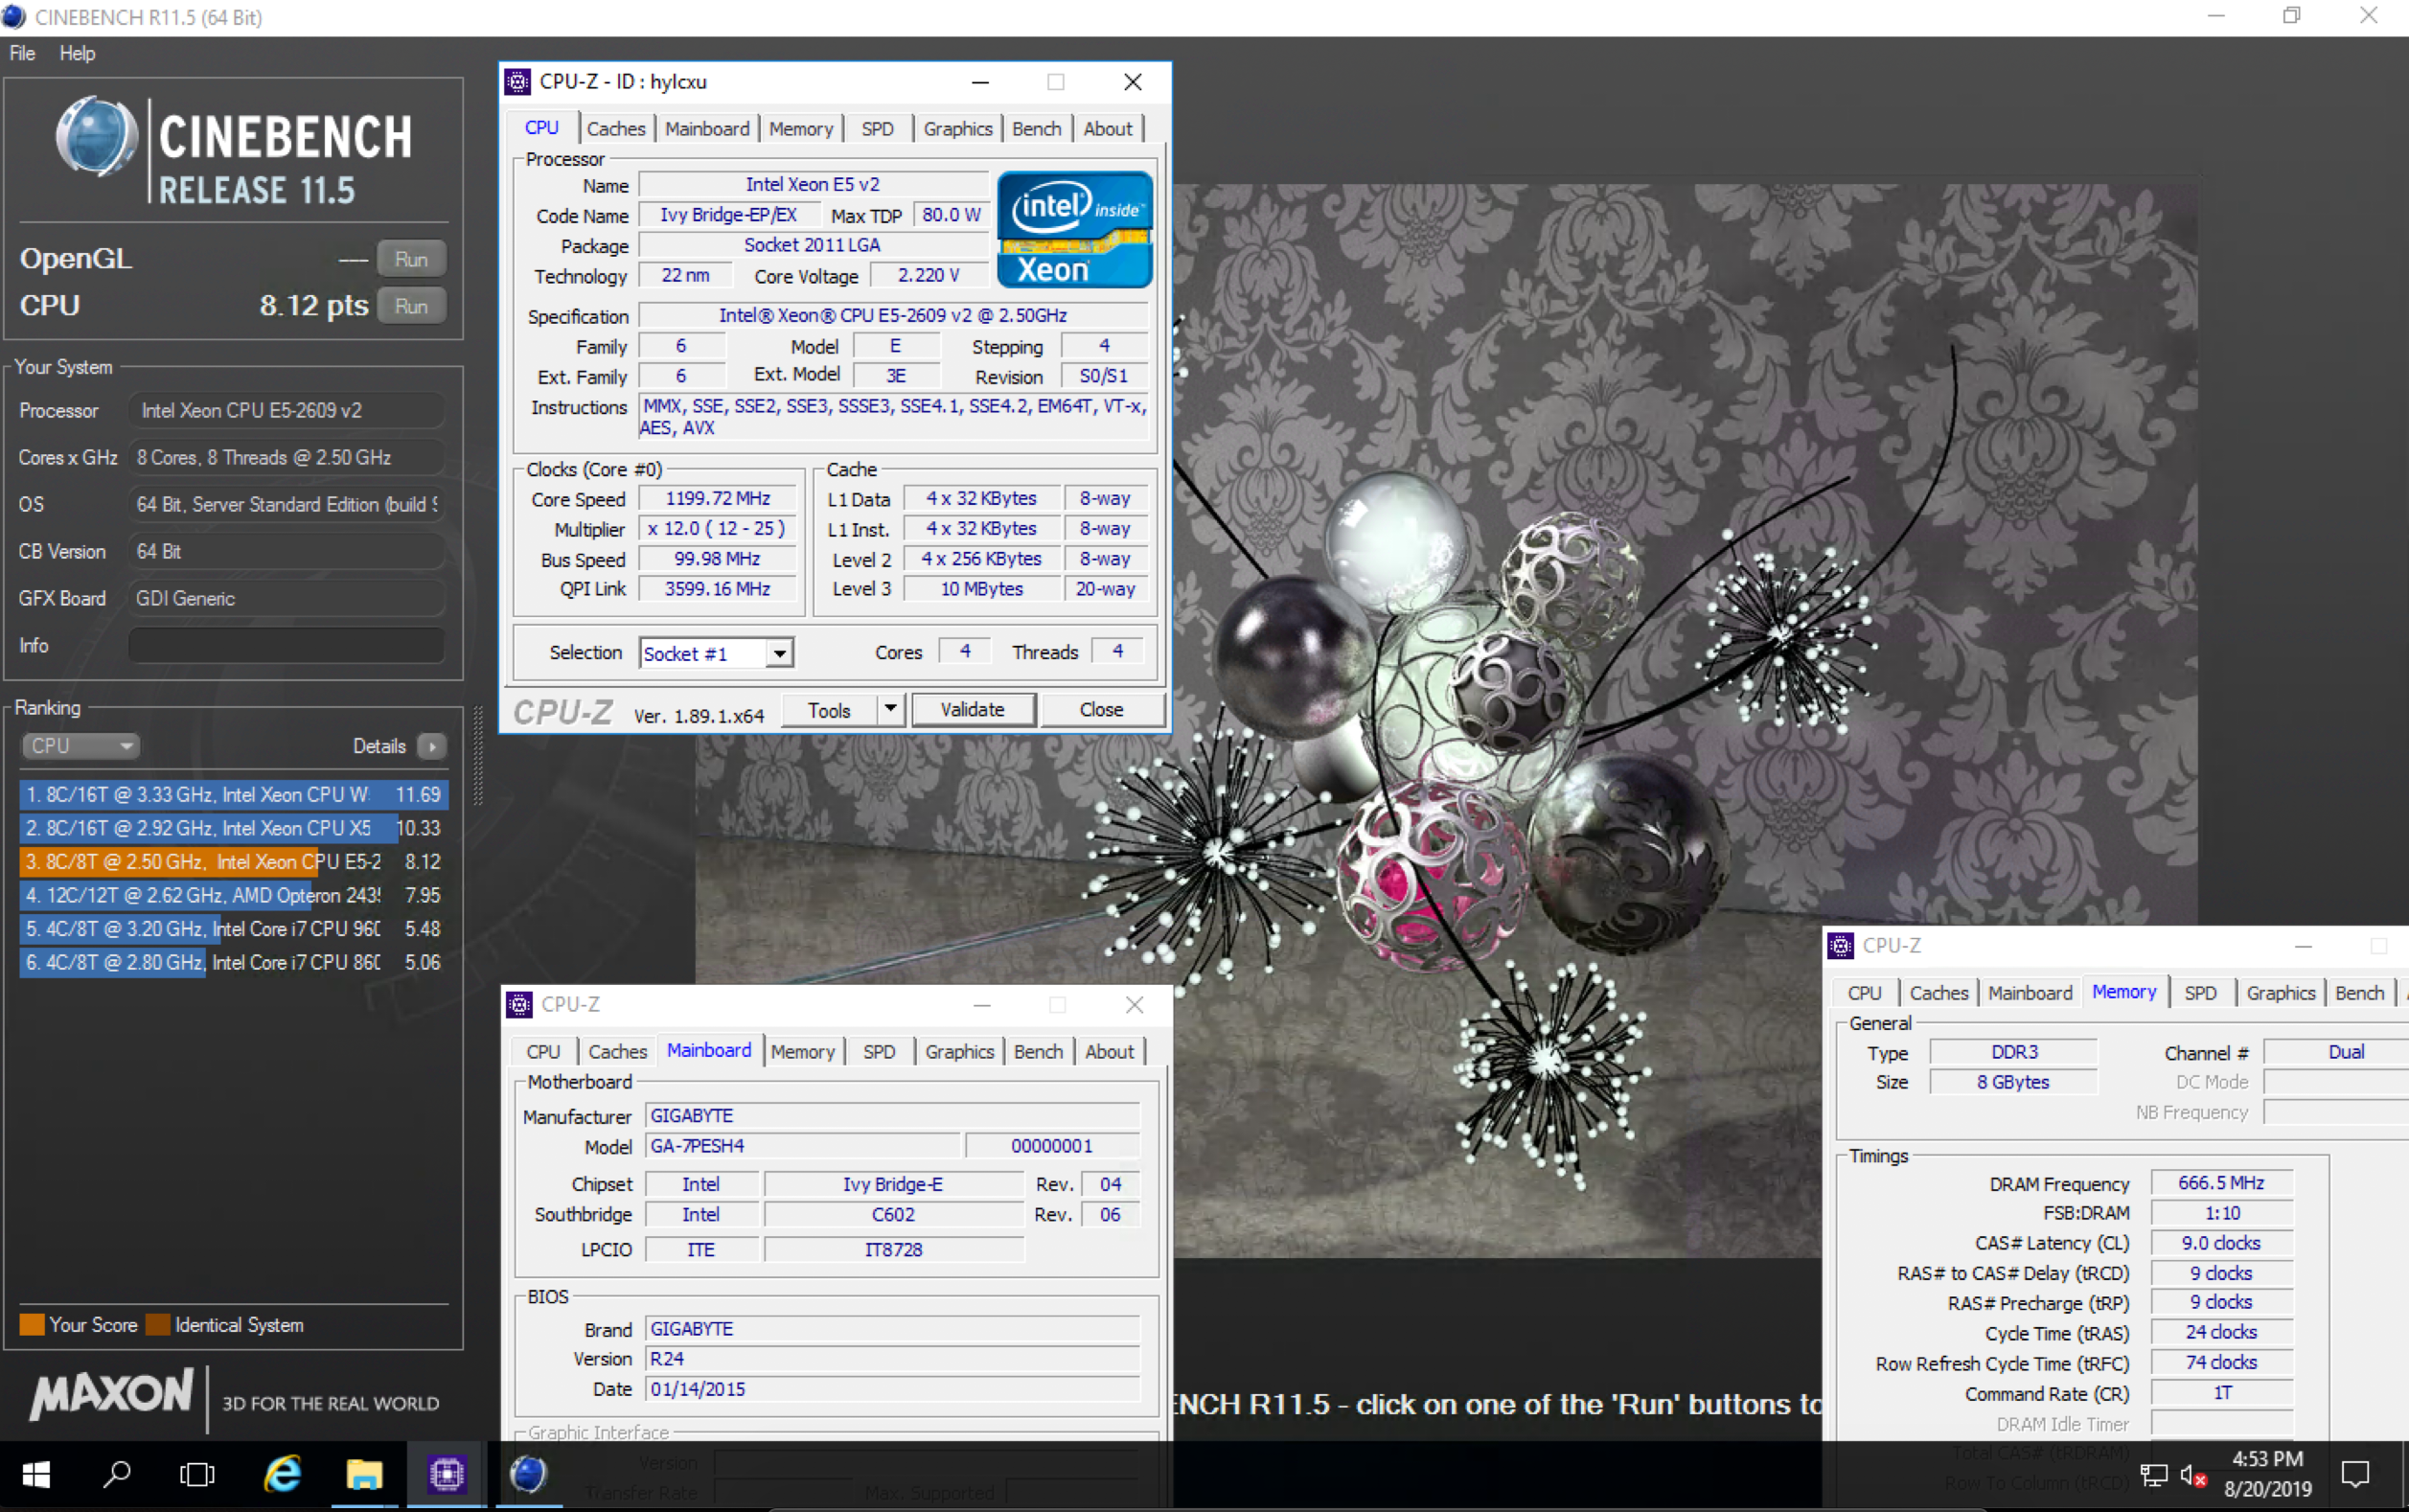Select ranking row 4 AMD Opteron
The image size is (2409, 1512).
coord(233,896)
